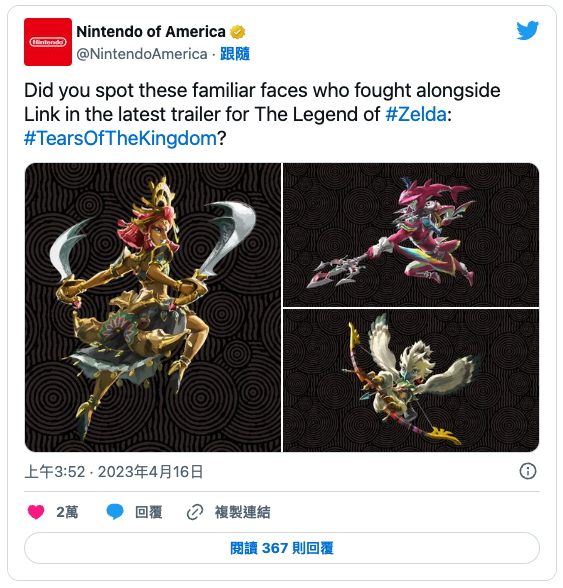Click the 回覆 reply label
This screenshot has height=588, width=563.
(x=149, y=512)
